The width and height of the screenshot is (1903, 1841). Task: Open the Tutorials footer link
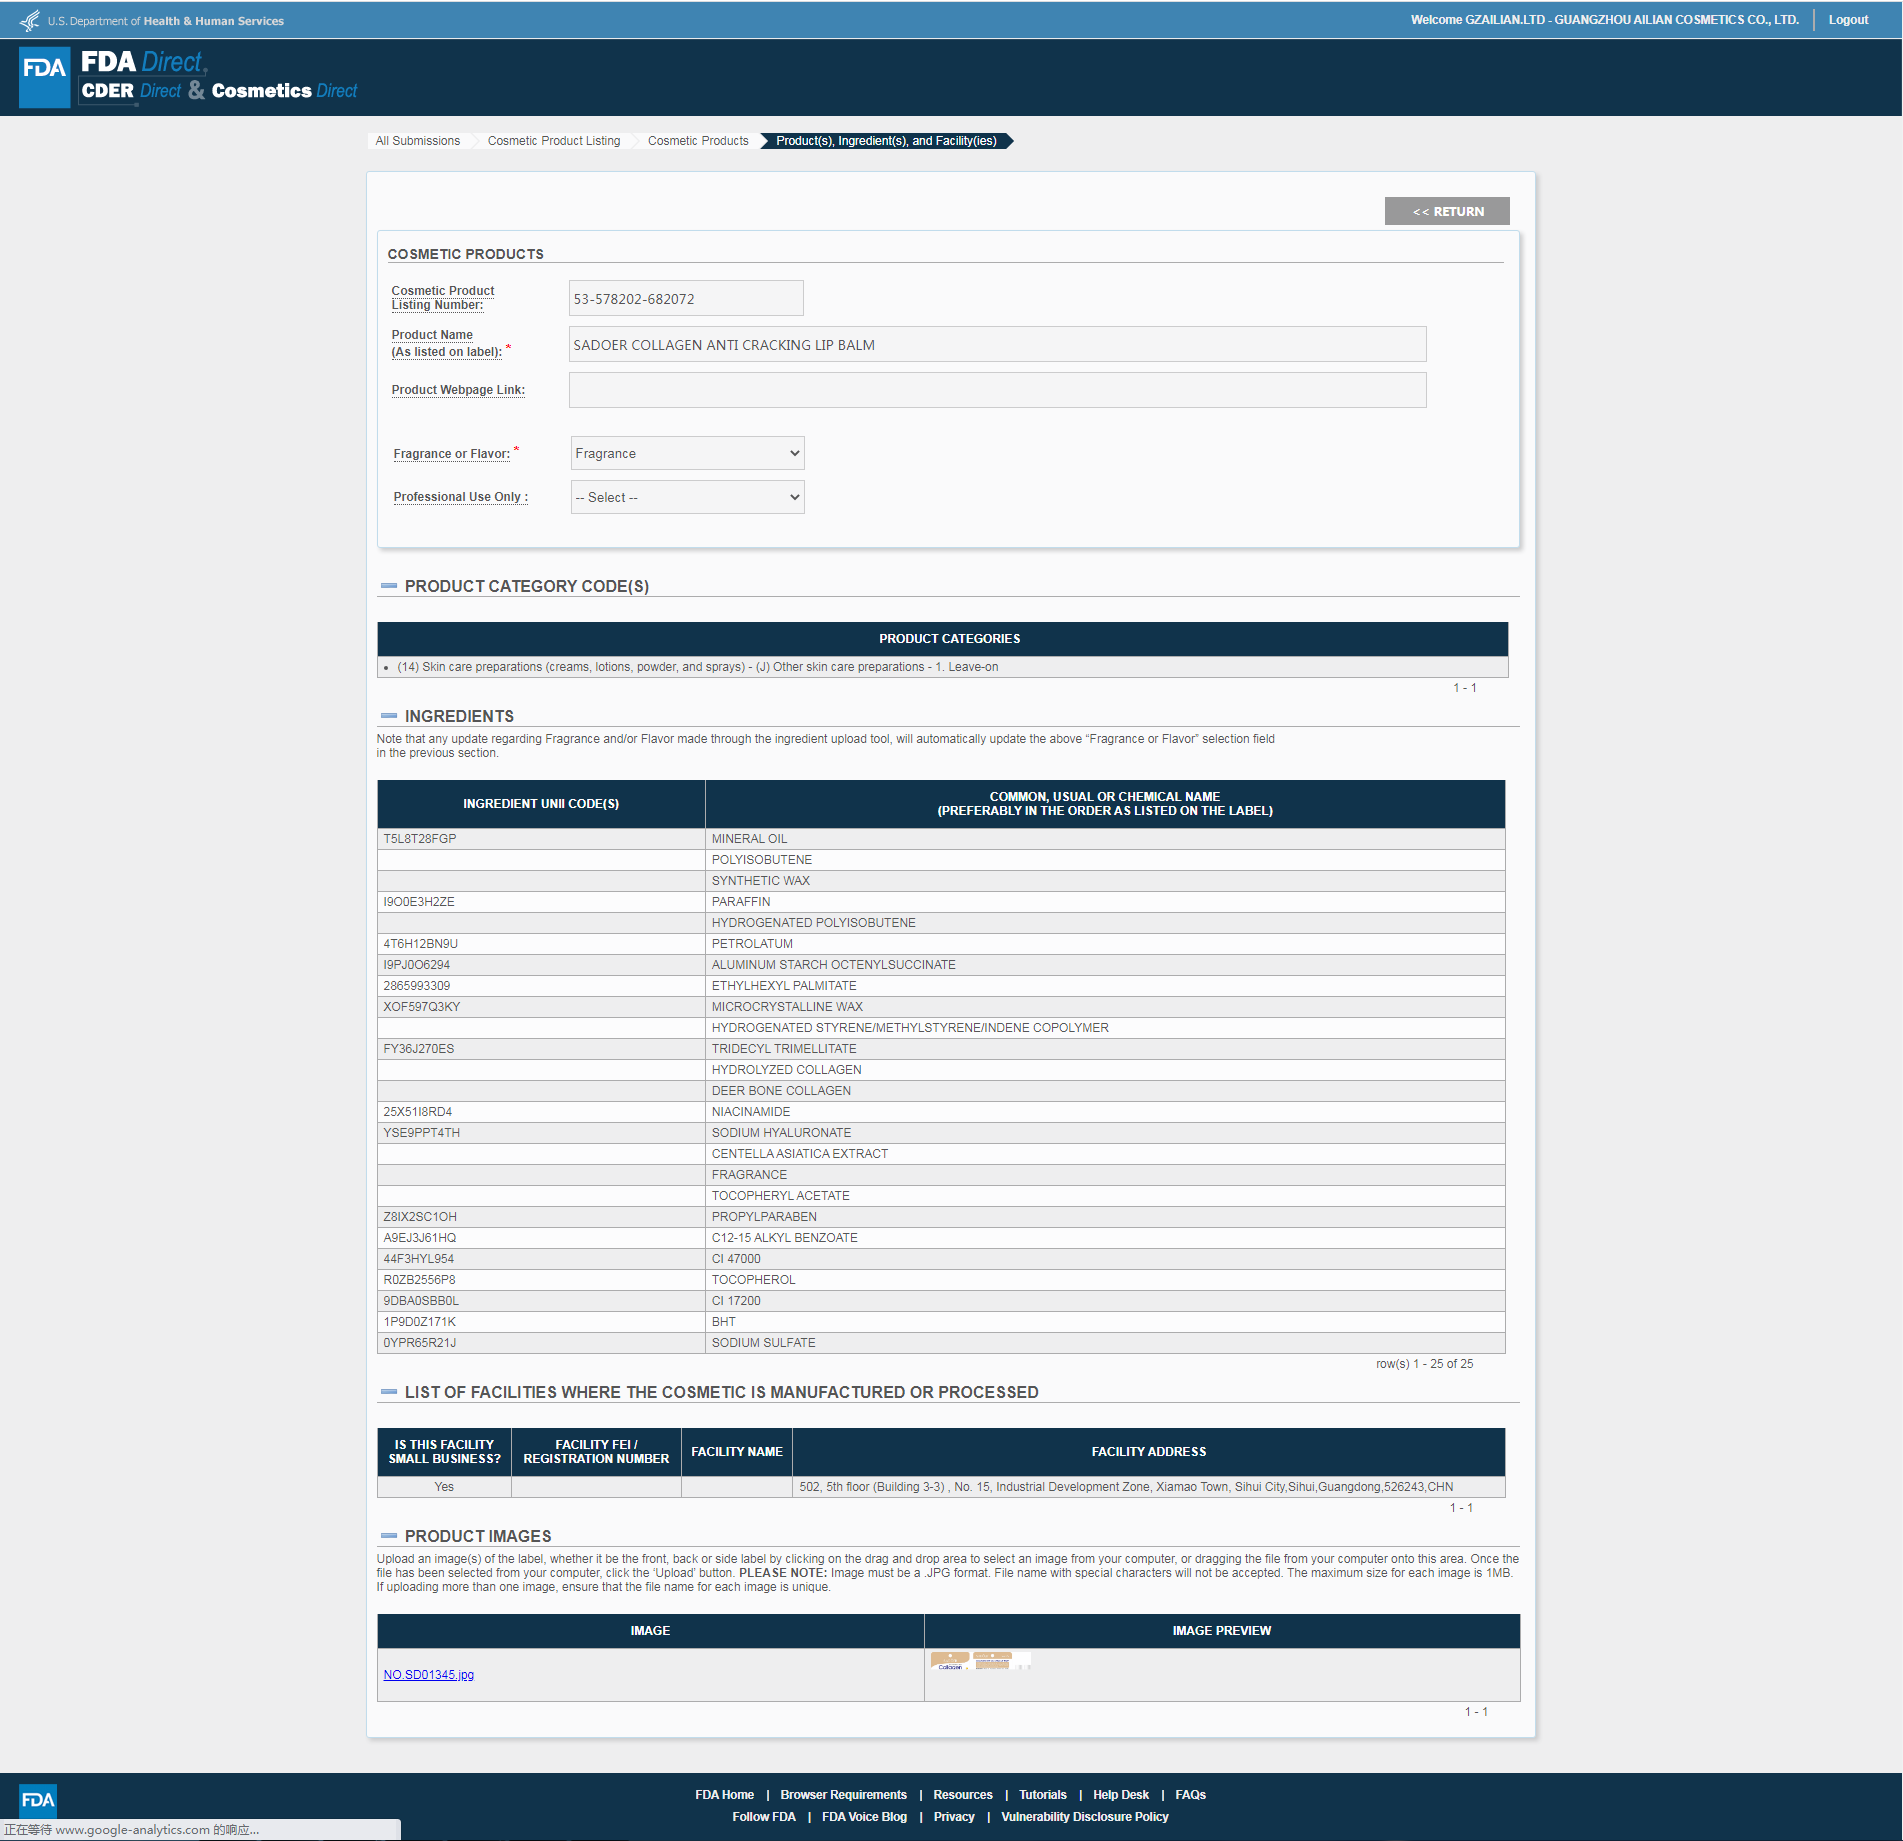click(1042, 1795)
